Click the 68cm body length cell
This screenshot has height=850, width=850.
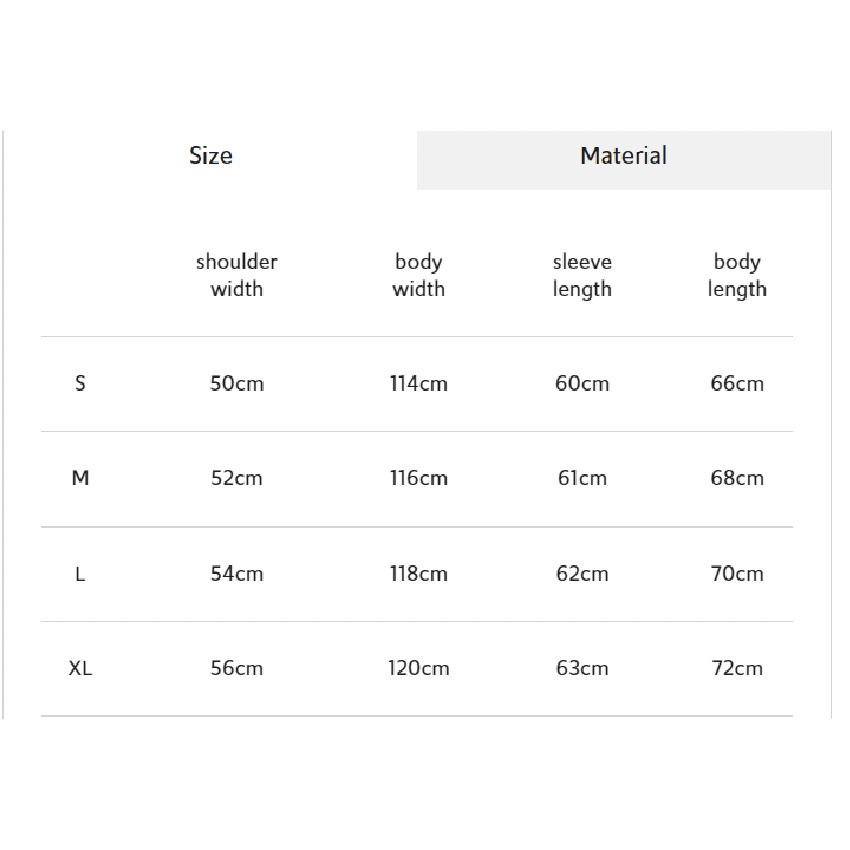[737, 478]
